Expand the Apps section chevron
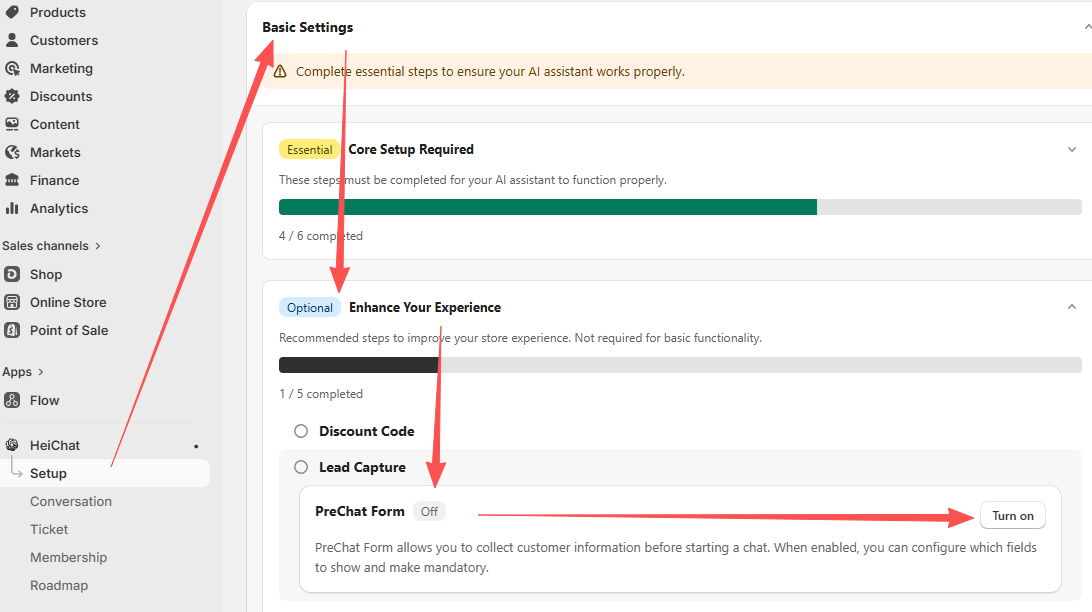1092x612 pixels. pos(41,372)
